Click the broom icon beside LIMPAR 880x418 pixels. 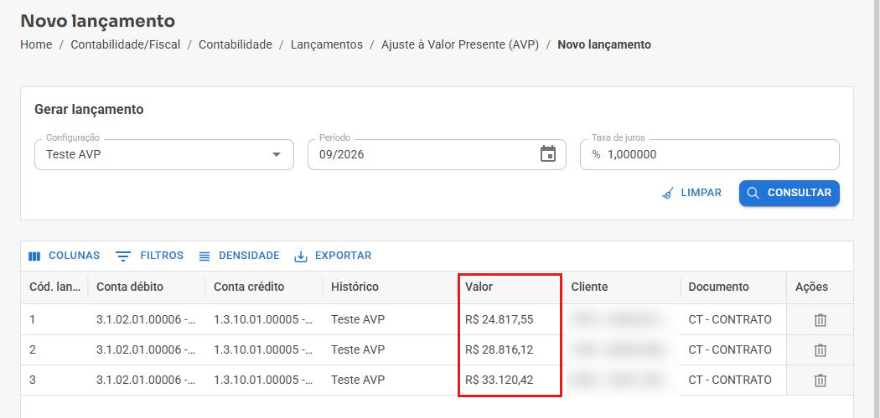point(668,193)
